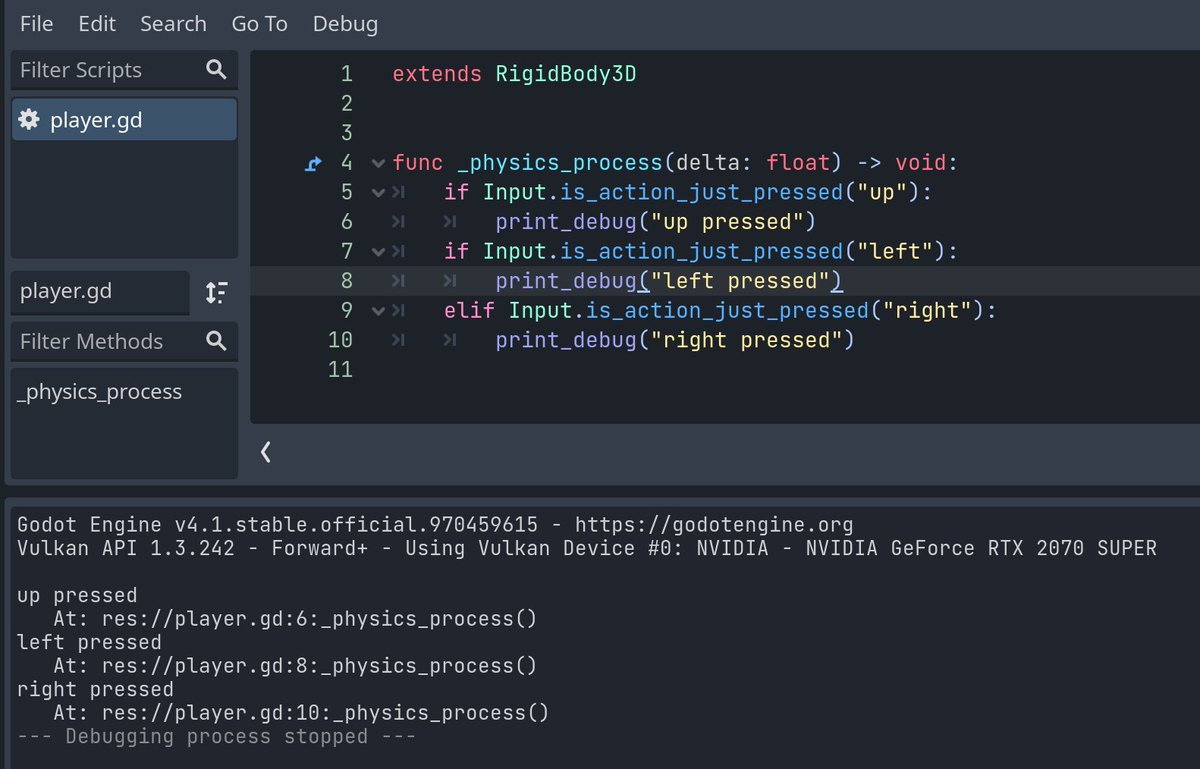Toggle alphabetical sorting of the methods list
This screenshot has height=769, width=1200.
(216, 292)
